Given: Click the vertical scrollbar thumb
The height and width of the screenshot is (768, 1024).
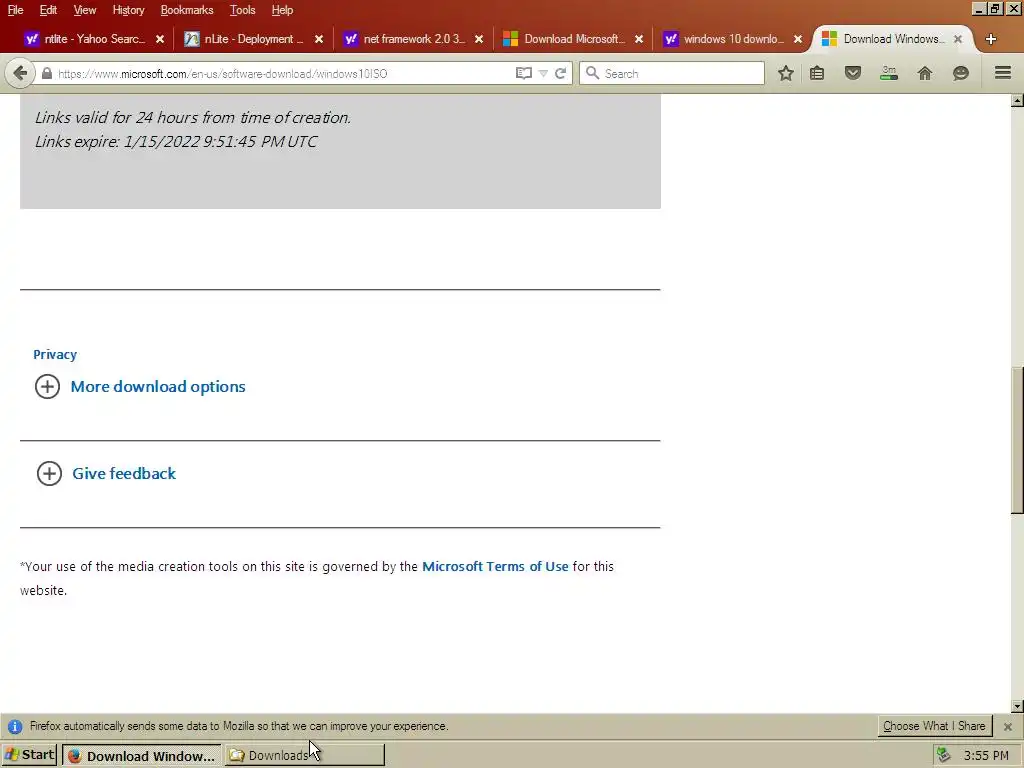Looking at the screenshot, I should coord(1017,440).
